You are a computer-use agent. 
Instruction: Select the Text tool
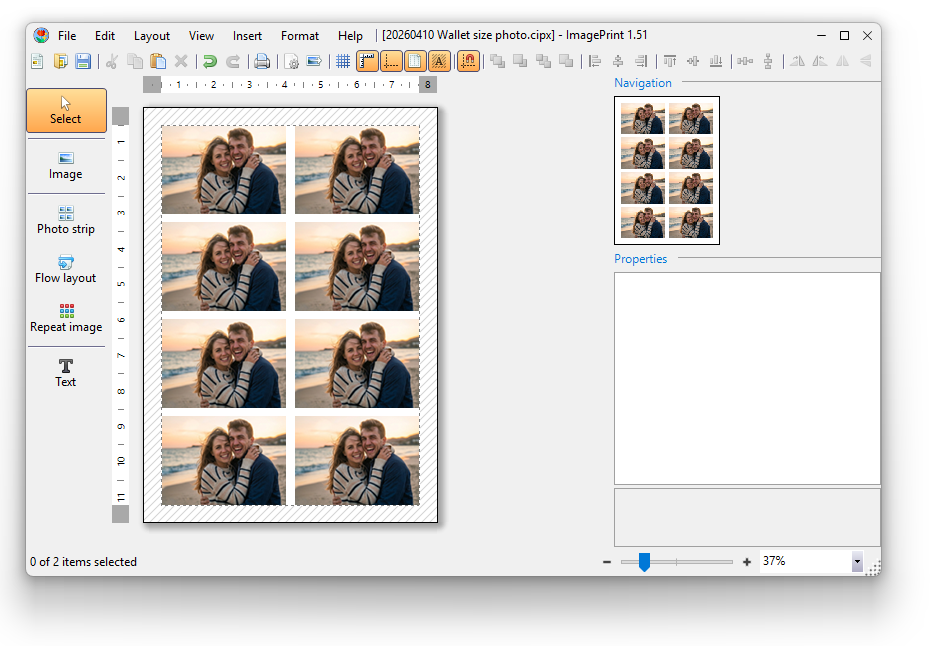click(x=65, y=372)
